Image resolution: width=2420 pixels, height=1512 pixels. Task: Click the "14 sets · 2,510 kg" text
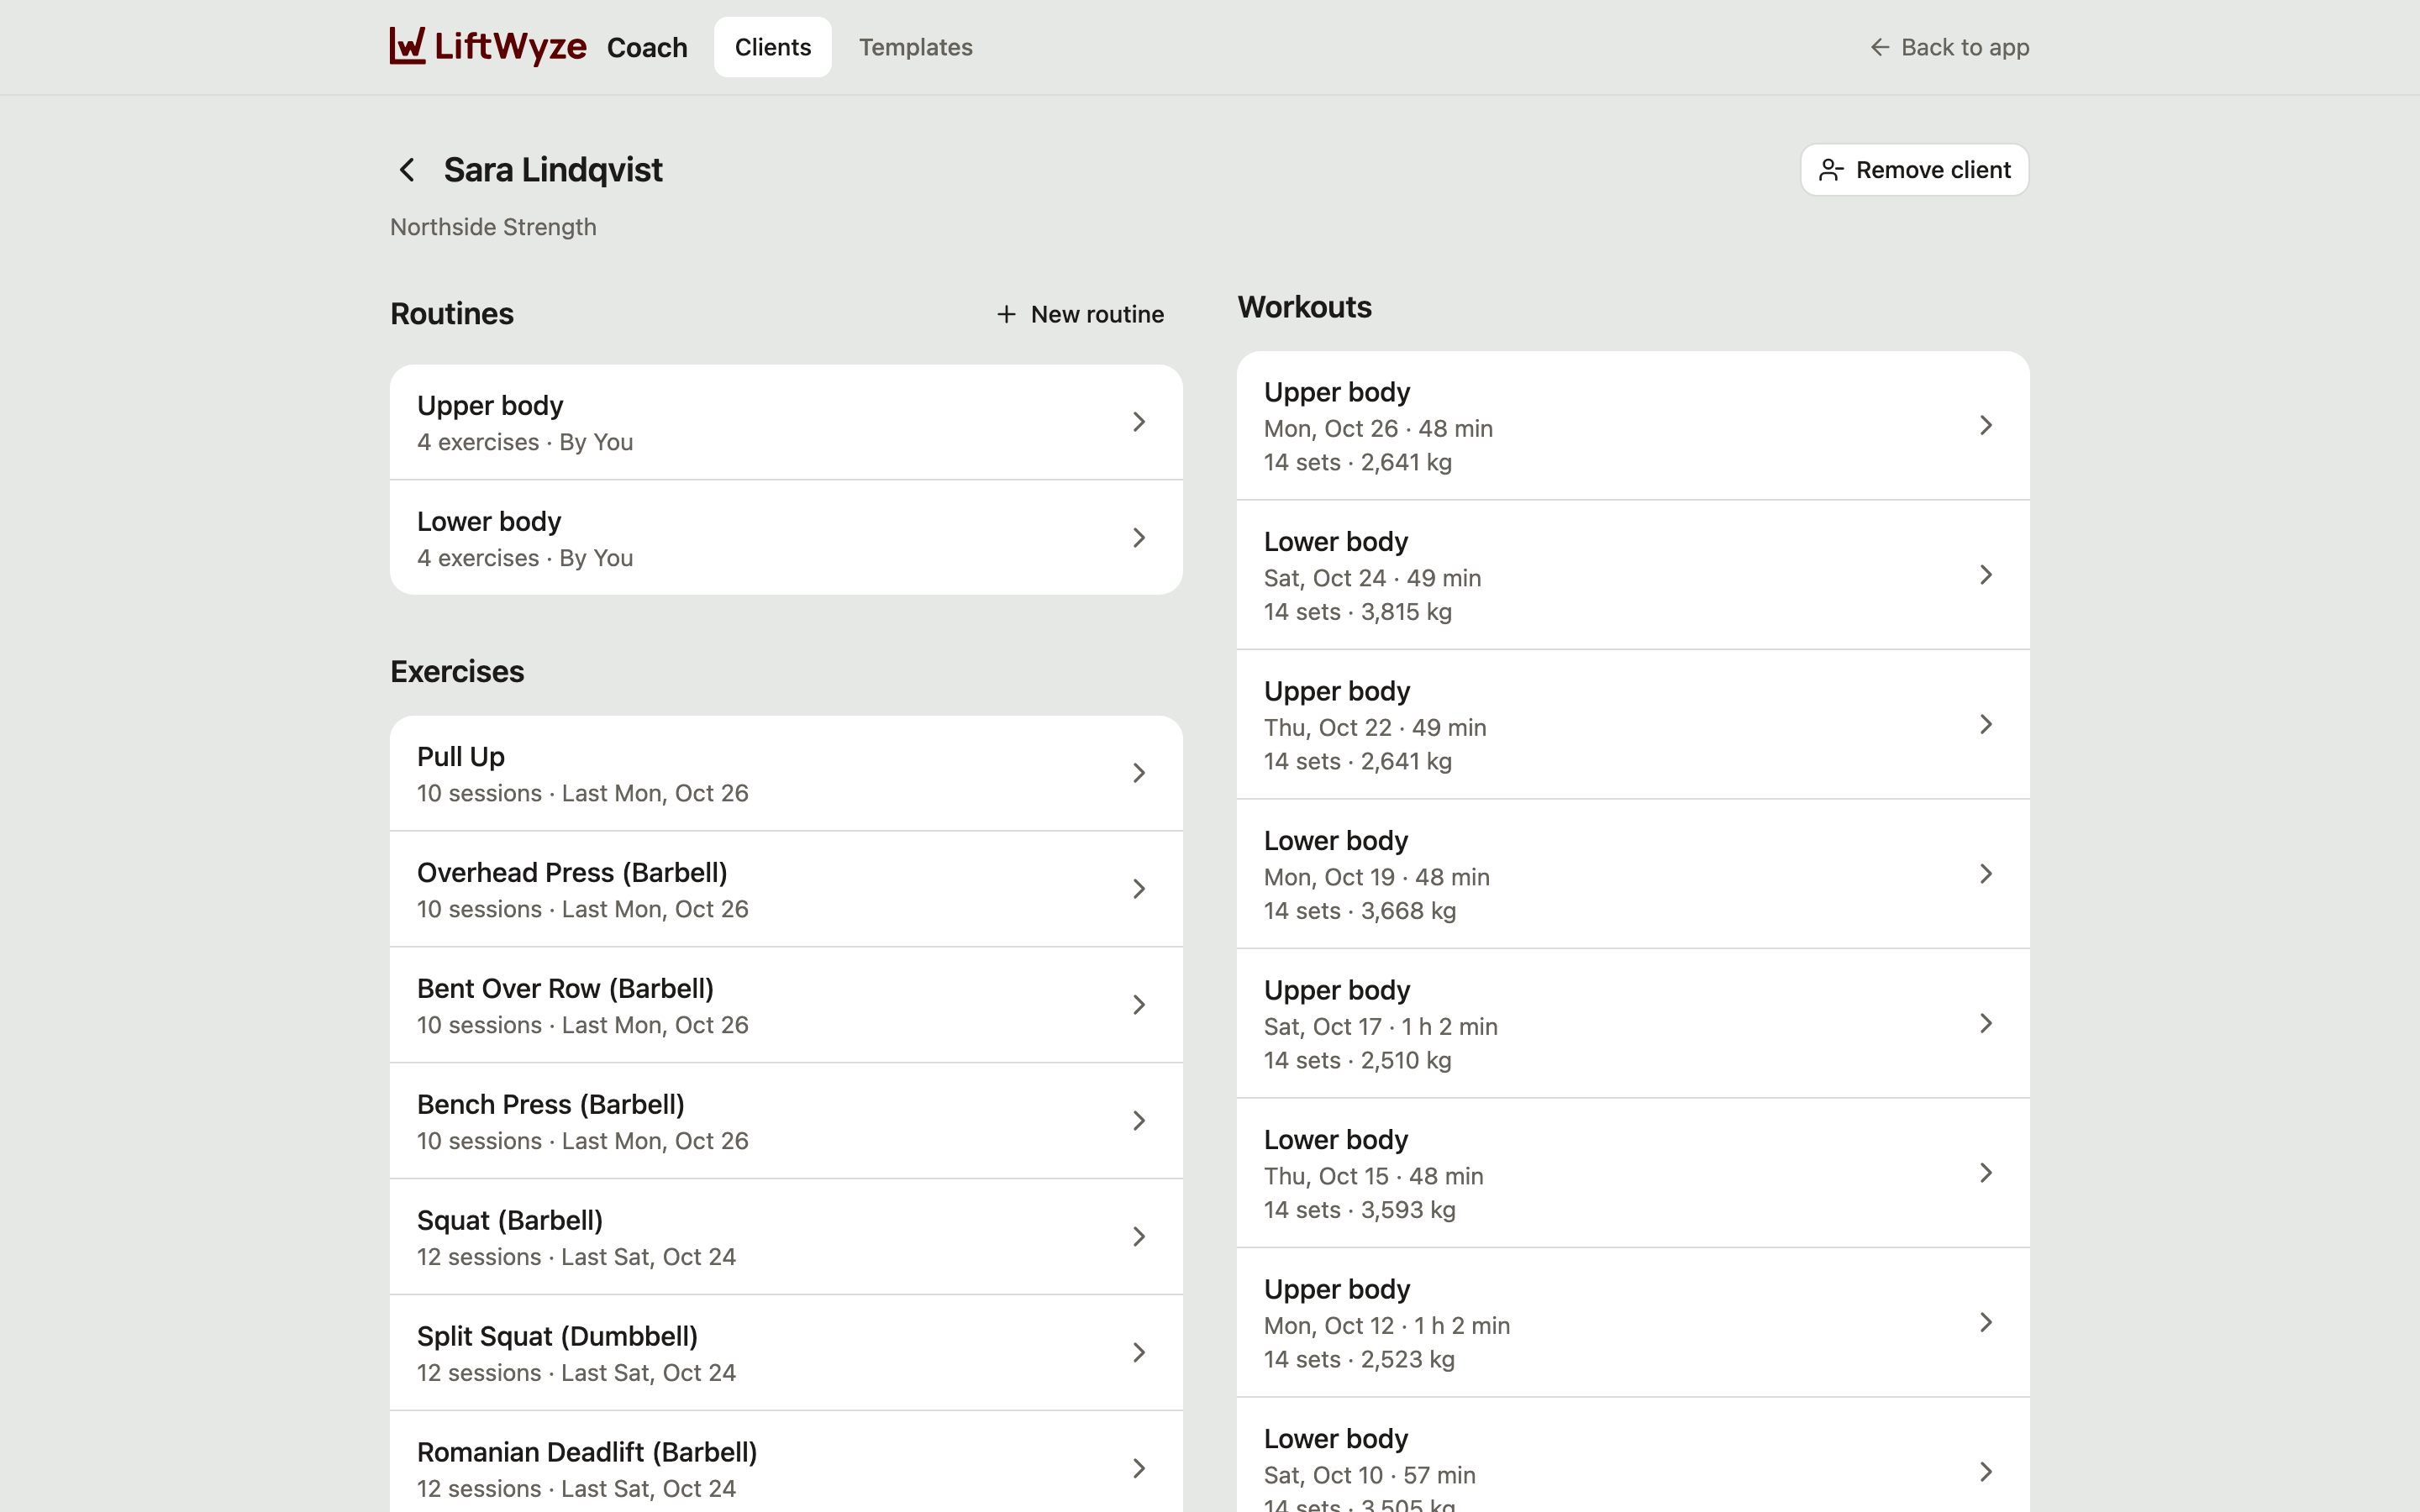1357,1060
